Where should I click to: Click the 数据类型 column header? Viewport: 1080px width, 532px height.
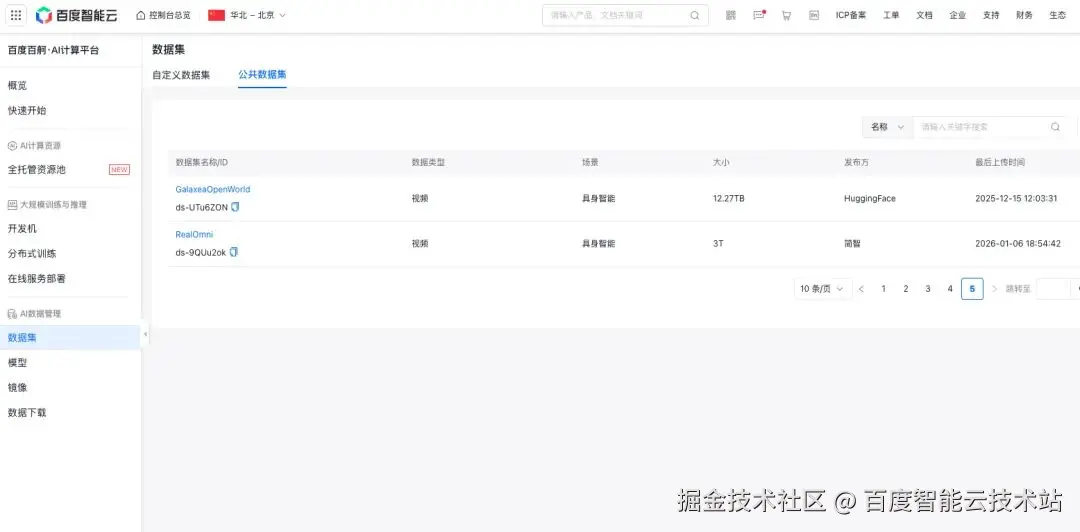click(428, 163)
